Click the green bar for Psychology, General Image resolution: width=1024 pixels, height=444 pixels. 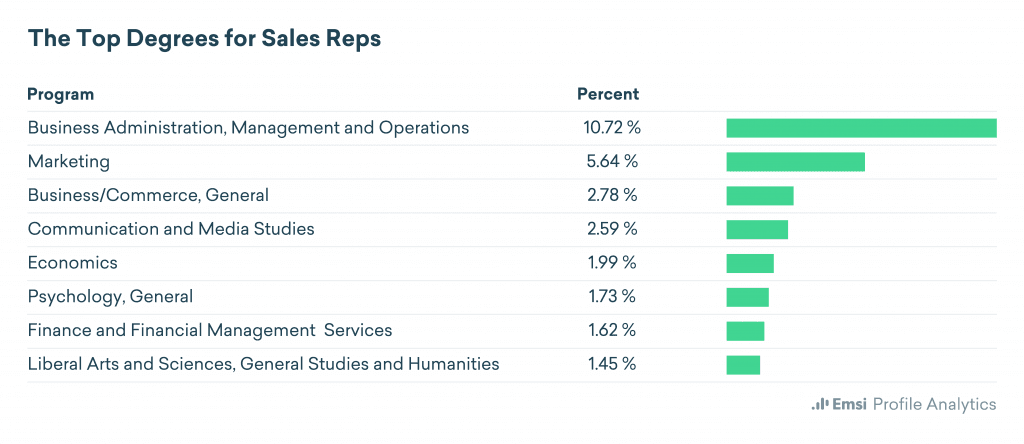[747, 297]
